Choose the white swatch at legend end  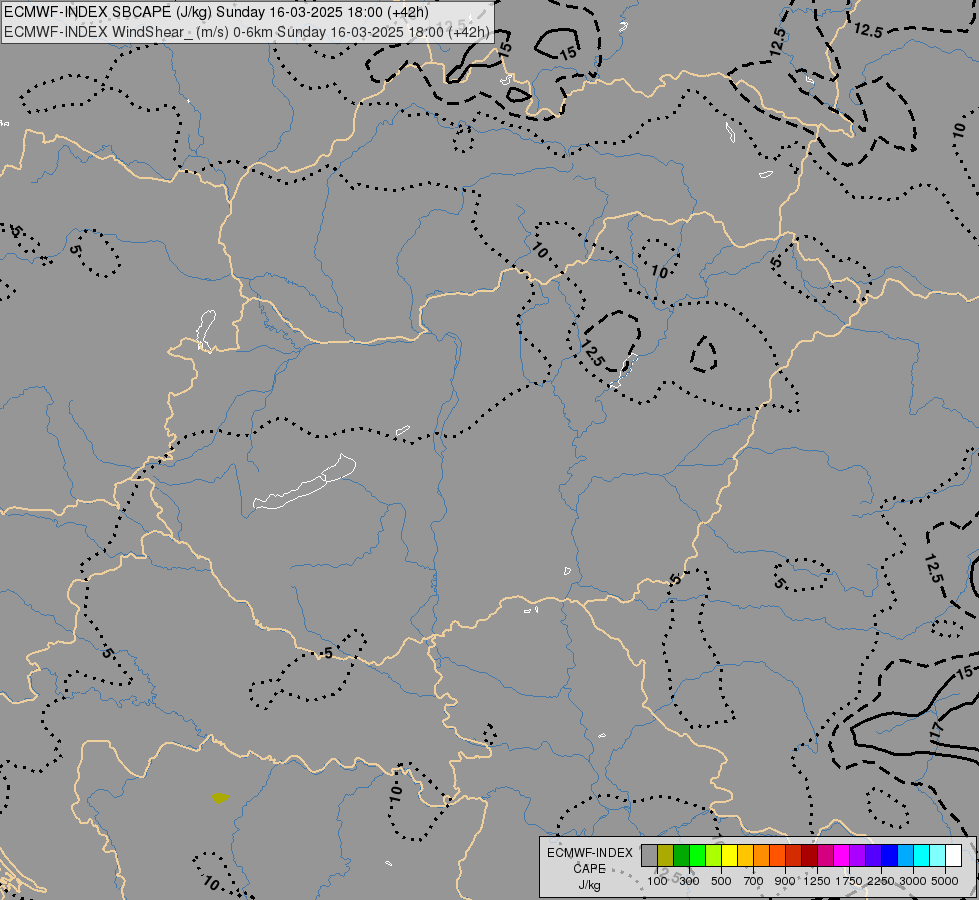(953, 855)
